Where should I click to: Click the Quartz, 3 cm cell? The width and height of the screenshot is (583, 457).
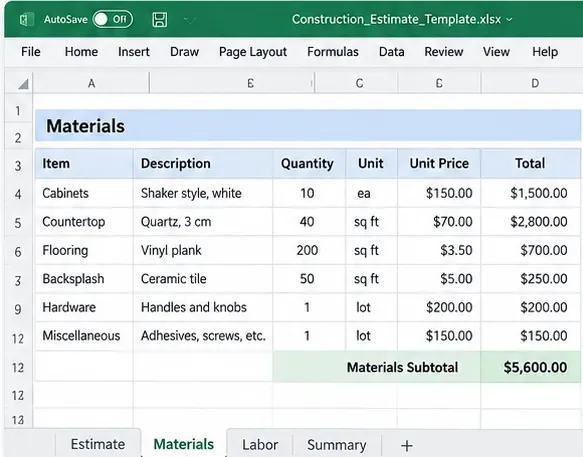203,222
